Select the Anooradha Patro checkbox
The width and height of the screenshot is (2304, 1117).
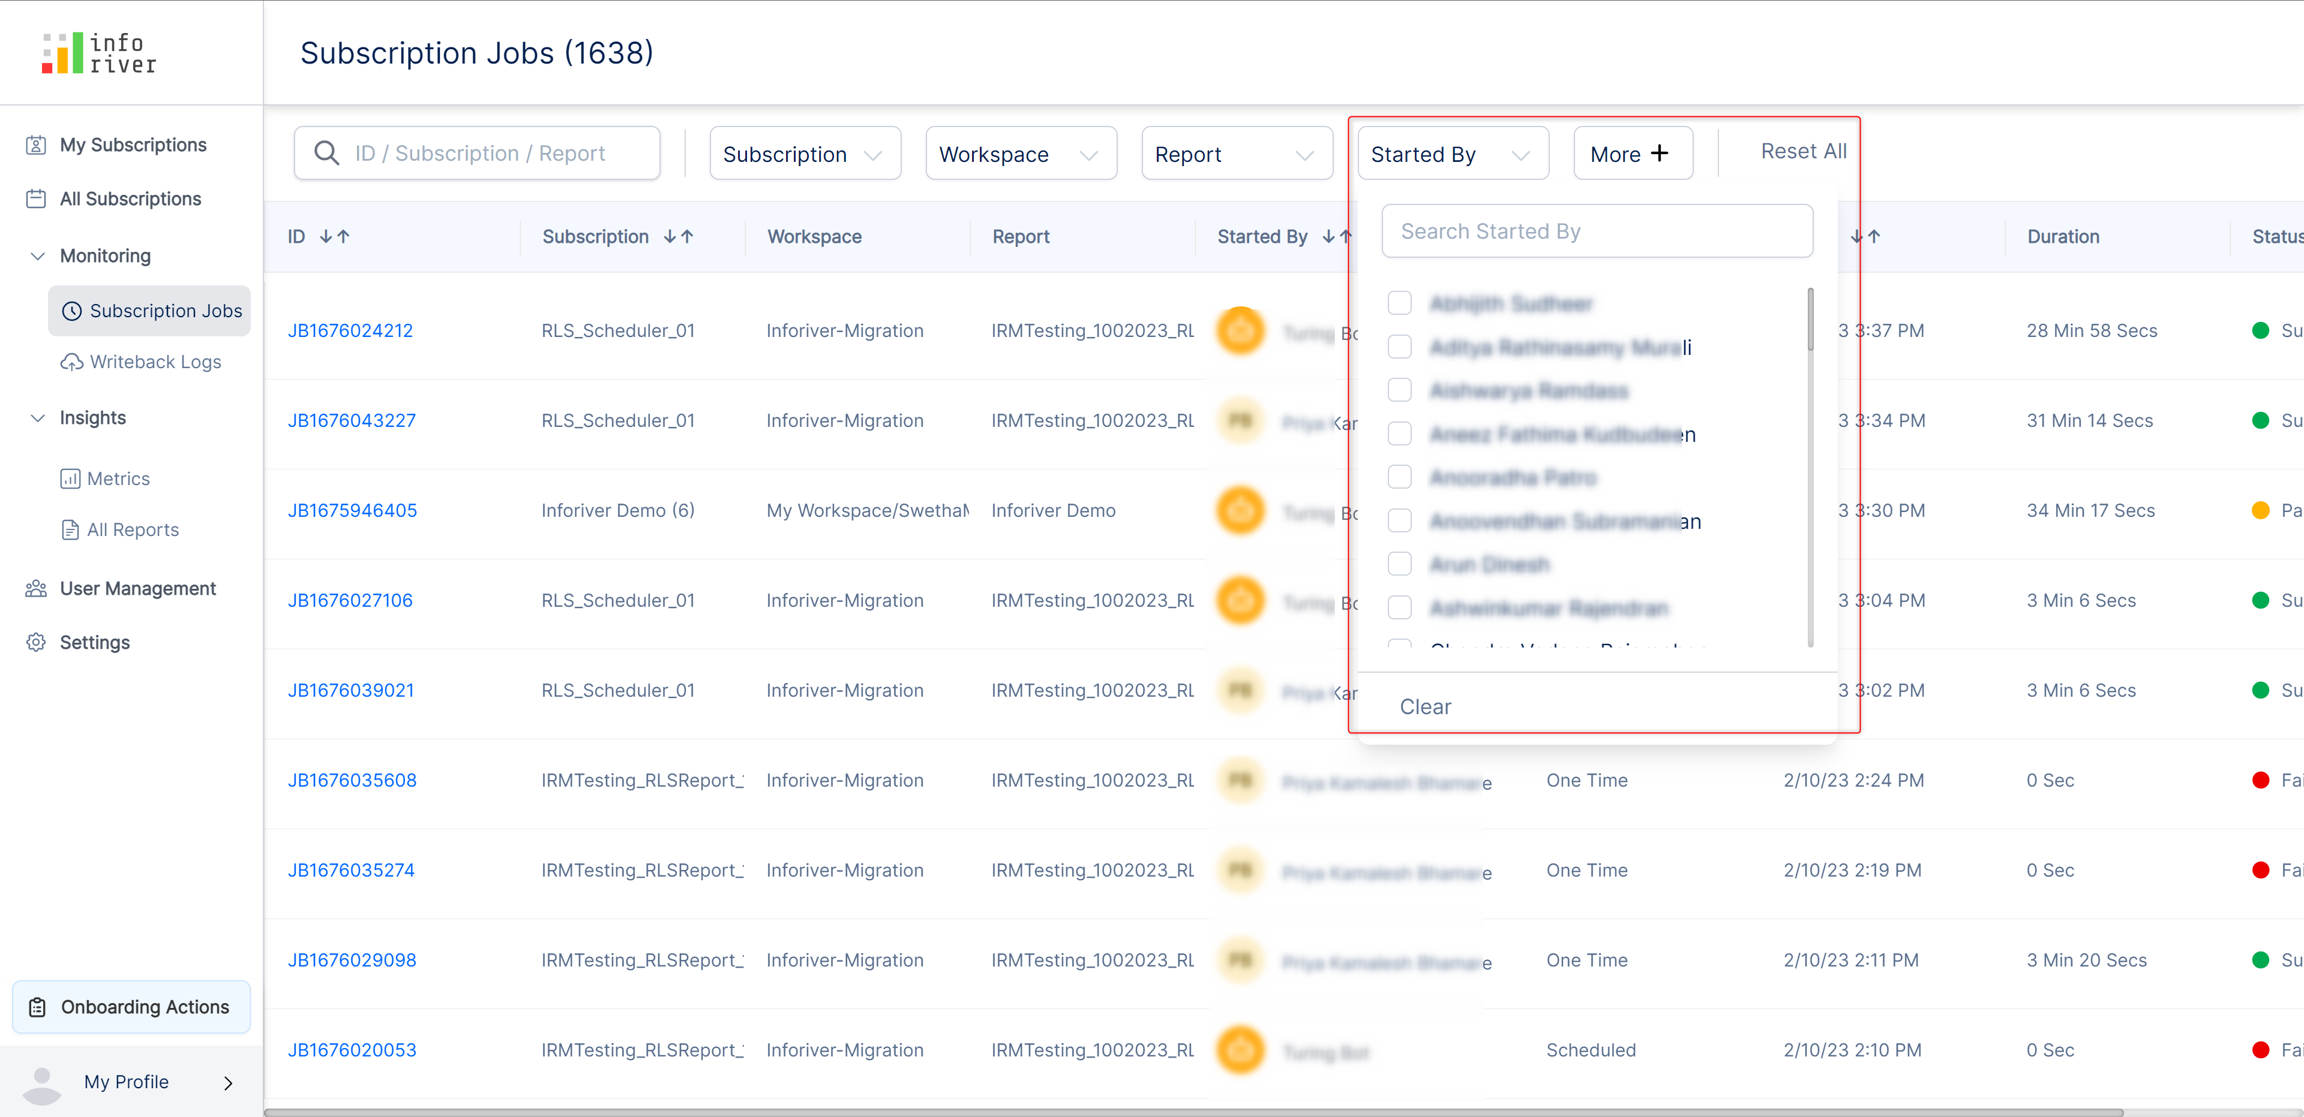click(x=1399, y=477)
